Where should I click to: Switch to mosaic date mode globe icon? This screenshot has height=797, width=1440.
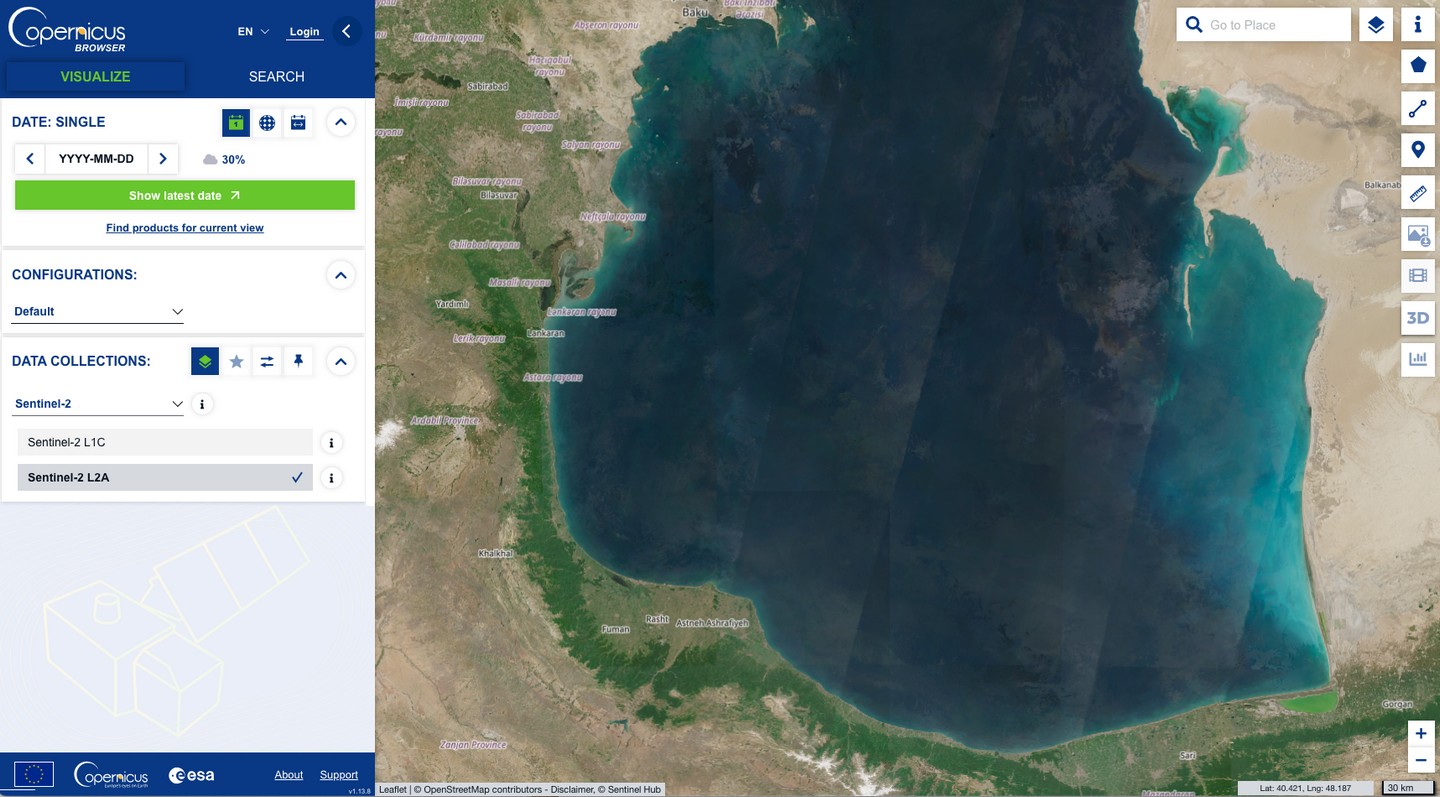(x=267, y=123)
